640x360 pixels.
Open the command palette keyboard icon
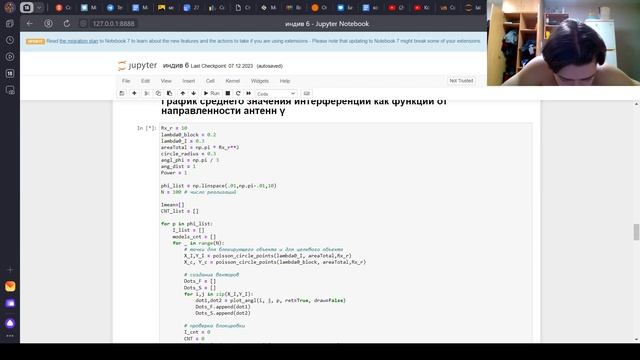[x=307, y=93]
